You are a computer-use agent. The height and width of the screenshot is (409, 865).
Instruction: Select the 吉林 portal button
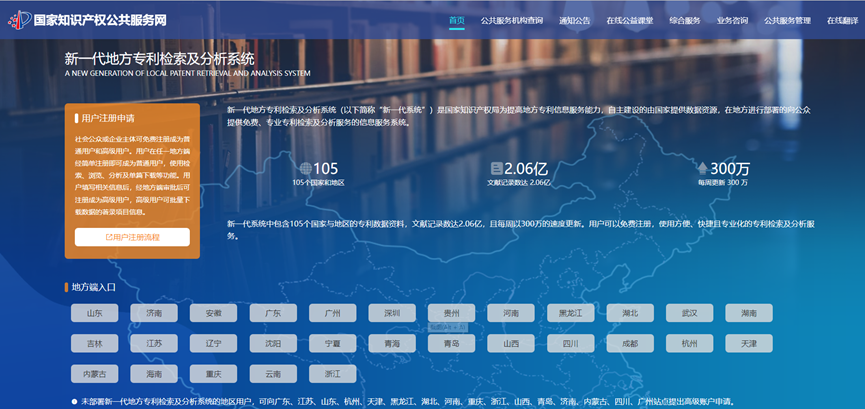(x=94, y=343)
